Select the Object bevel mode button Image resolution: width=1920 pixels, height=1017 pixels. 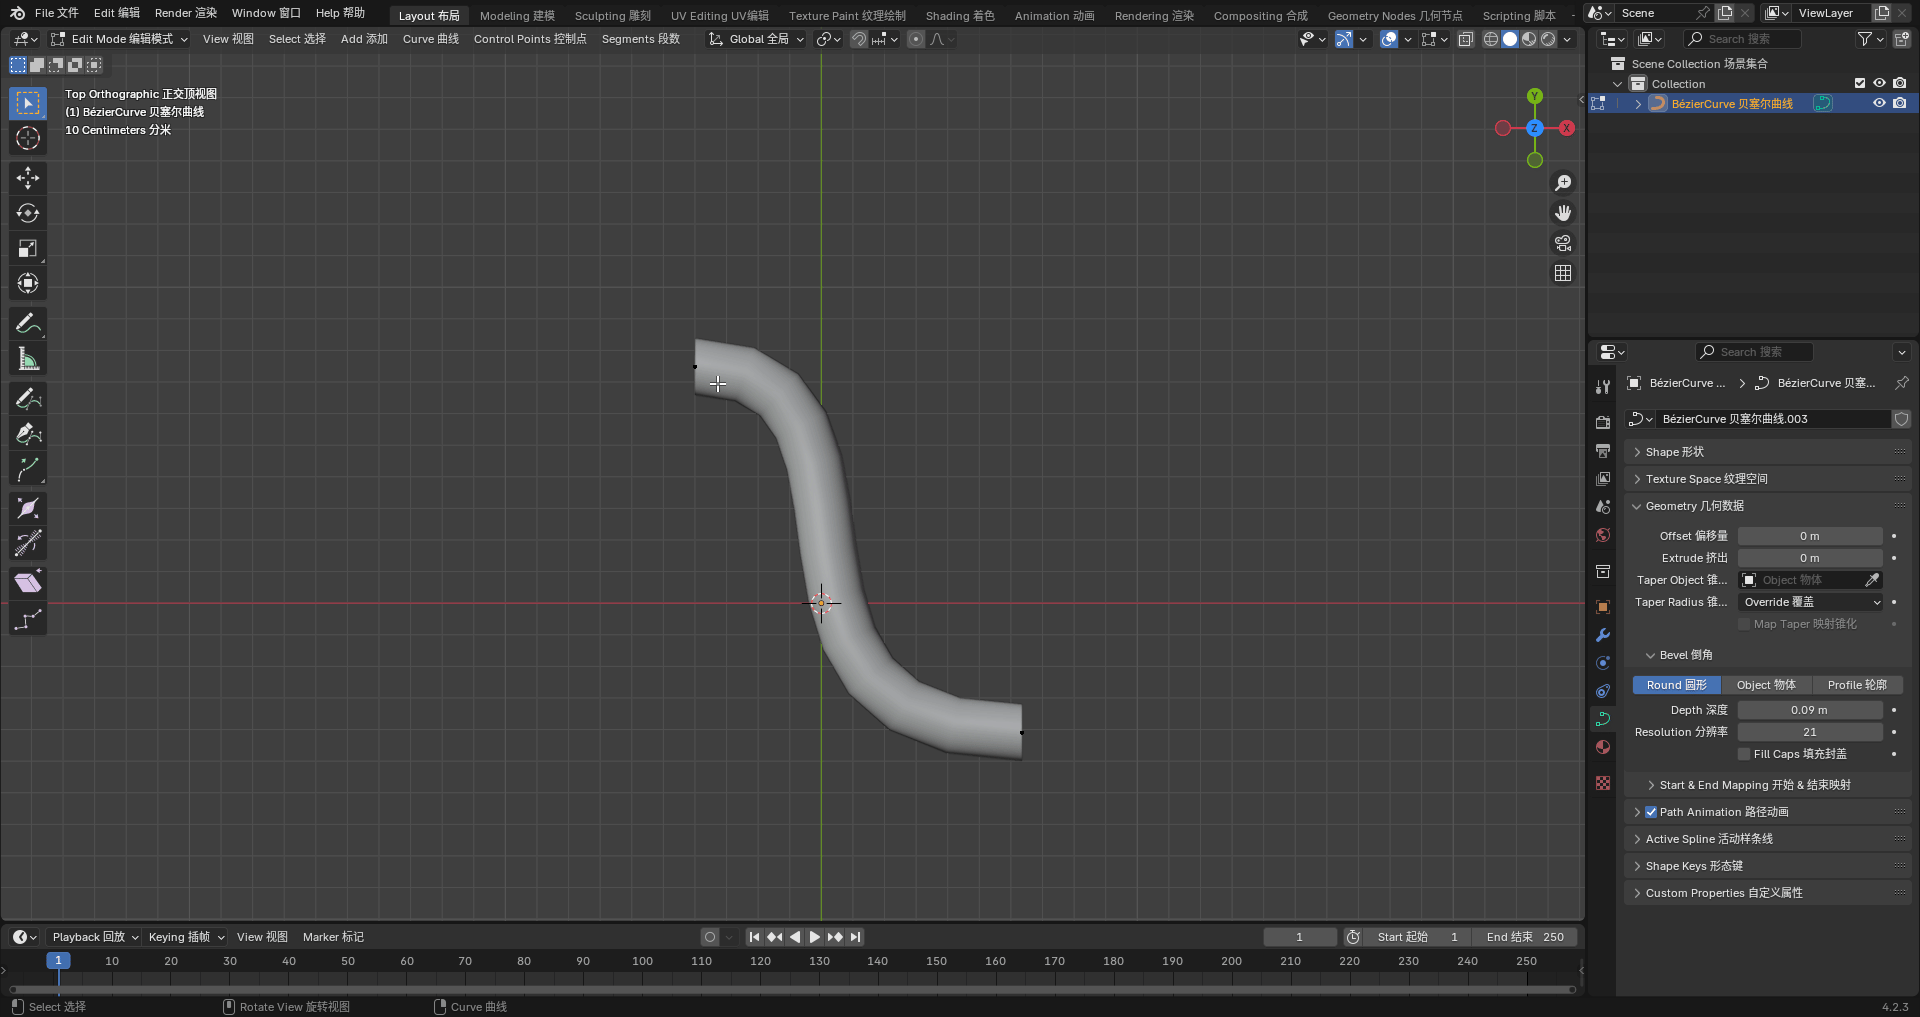[x=1766, y=685]
